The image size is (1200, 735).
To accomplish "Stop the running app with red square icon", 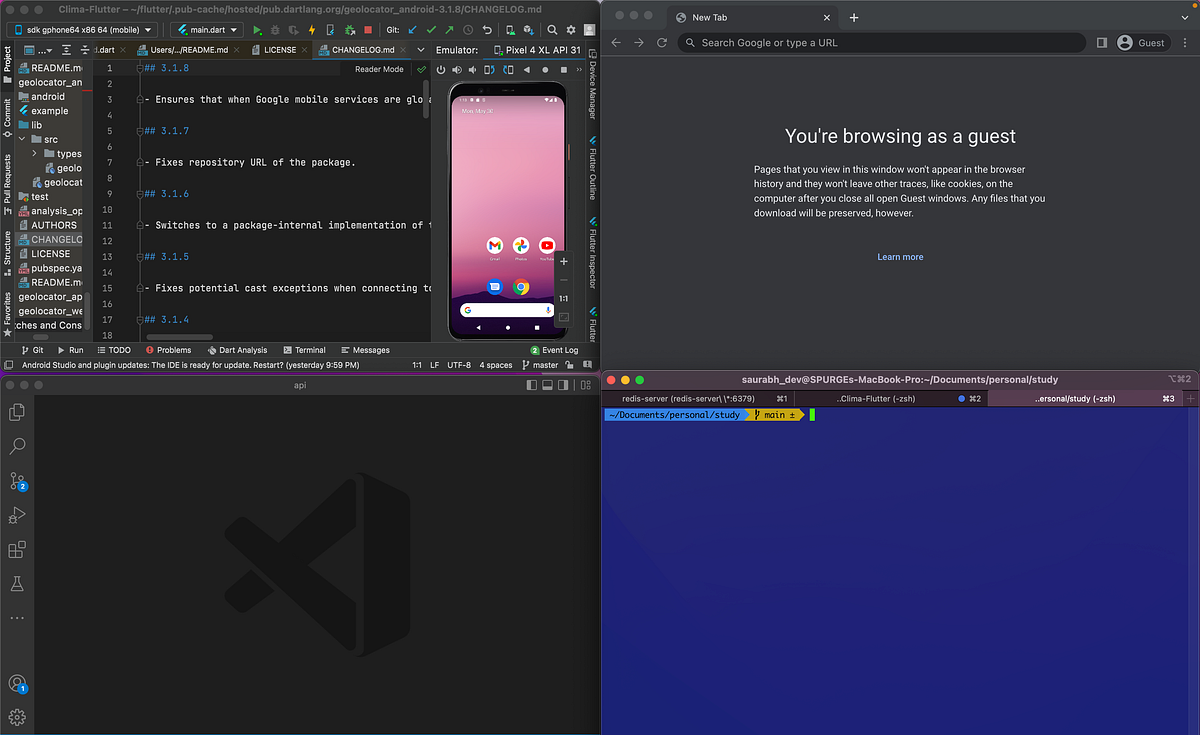I will (368, 30).
